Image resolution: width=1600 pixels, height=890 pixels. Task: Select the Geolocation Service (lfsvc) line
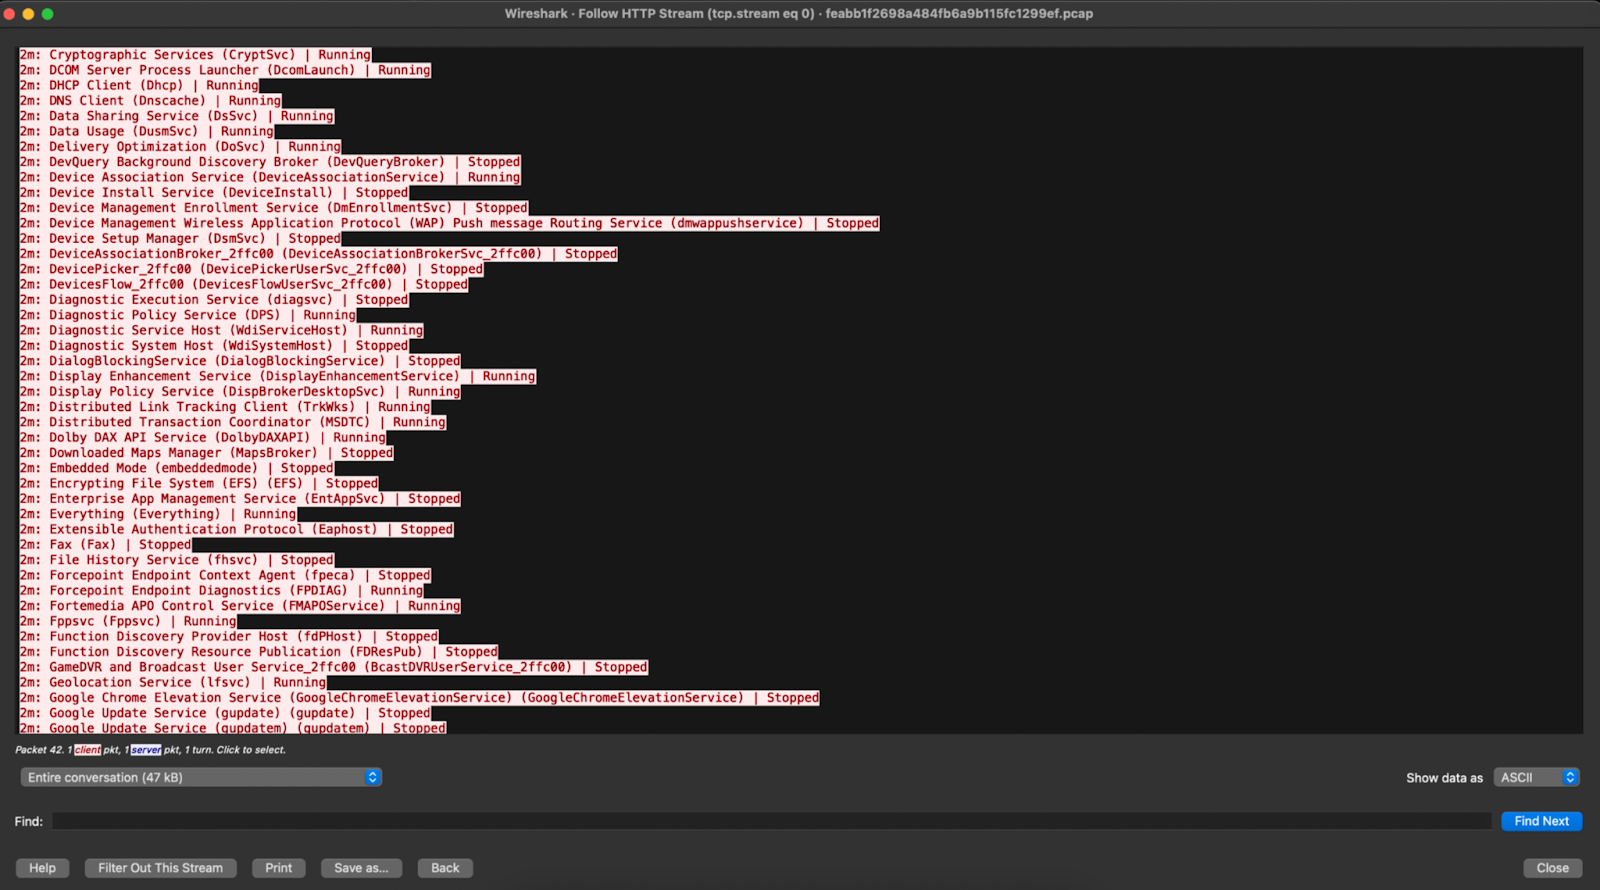[x=173, y=682]
